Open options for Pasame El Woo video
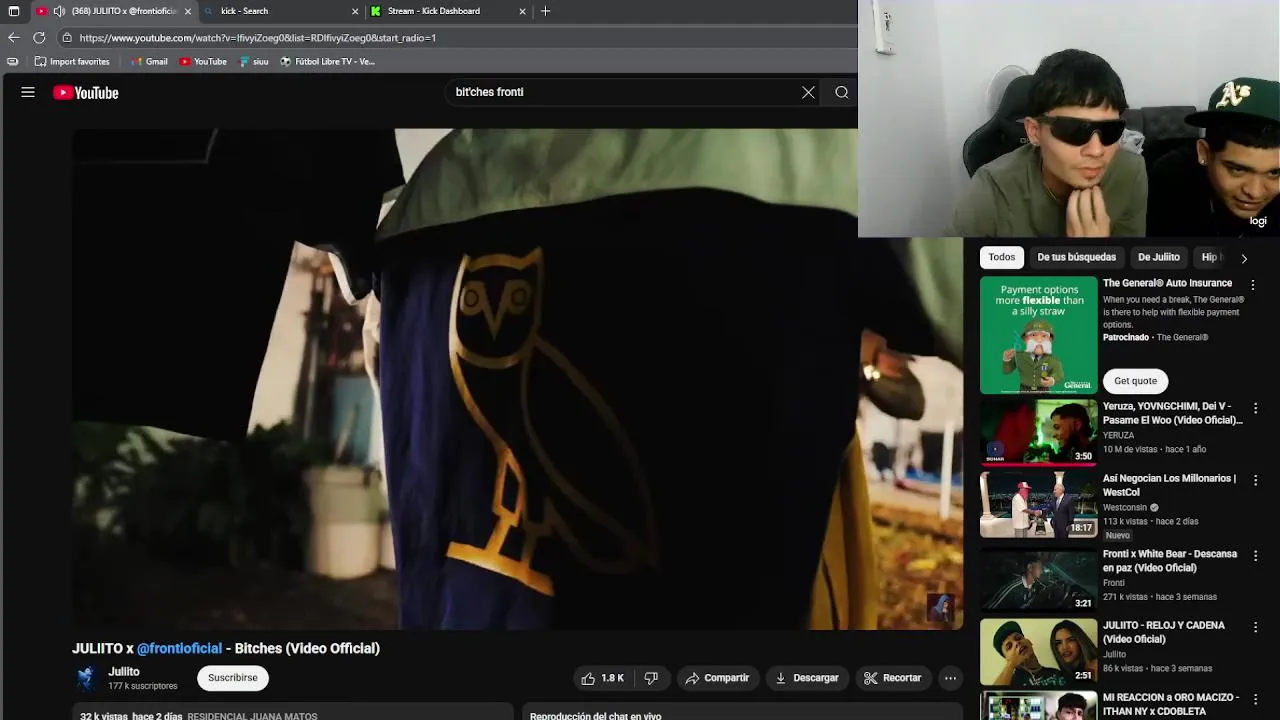1280x720 pixels. click(x=1256, y=408)
